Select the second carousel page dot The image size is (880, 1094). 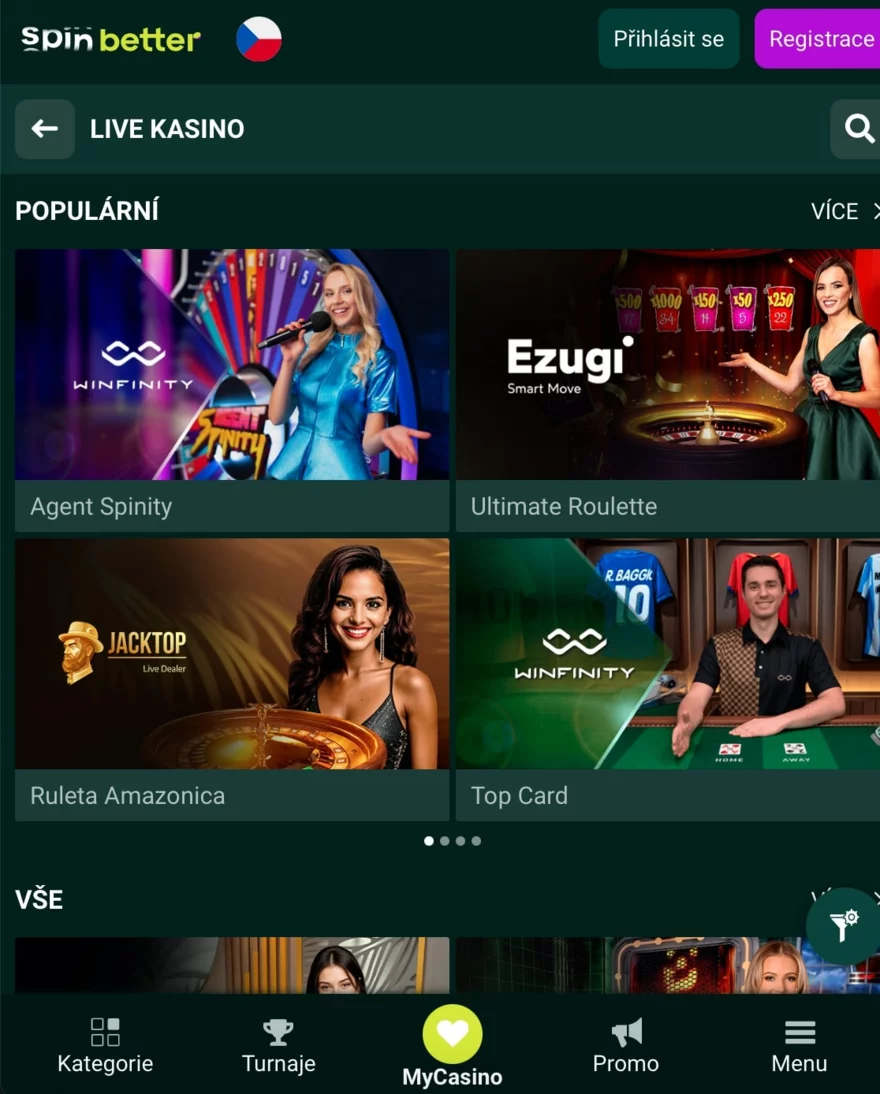click(x=445, y=841)
